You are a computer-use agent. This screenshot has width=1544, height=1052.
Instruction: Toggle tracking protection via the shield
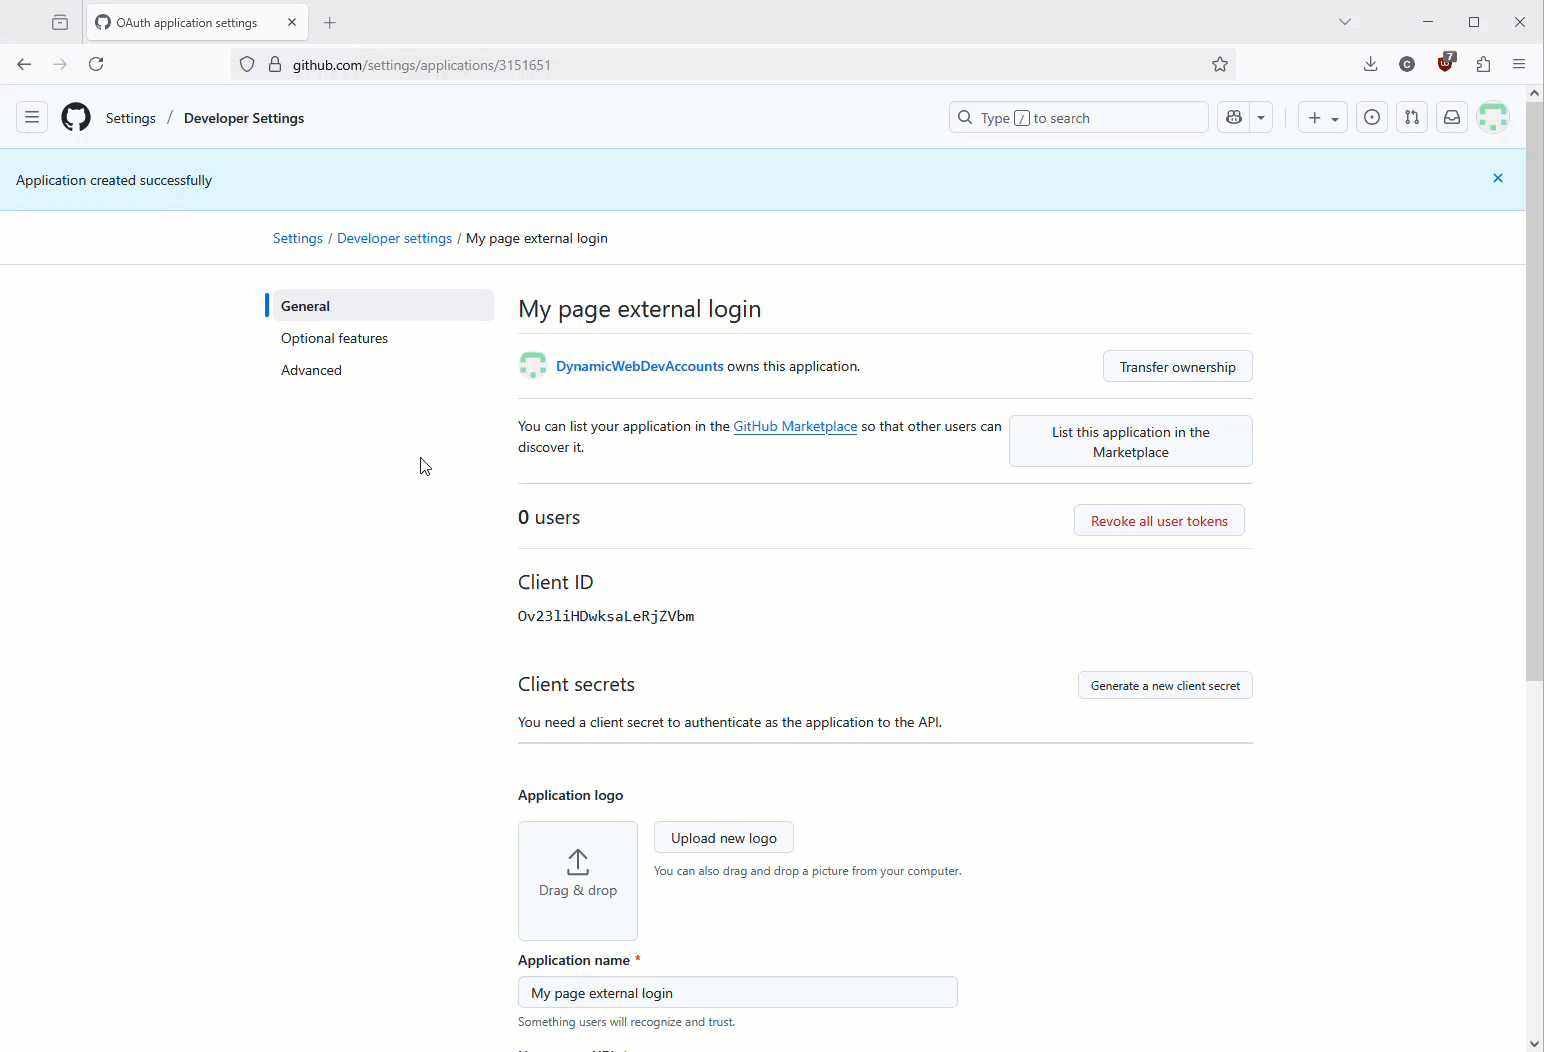[246, 64]
